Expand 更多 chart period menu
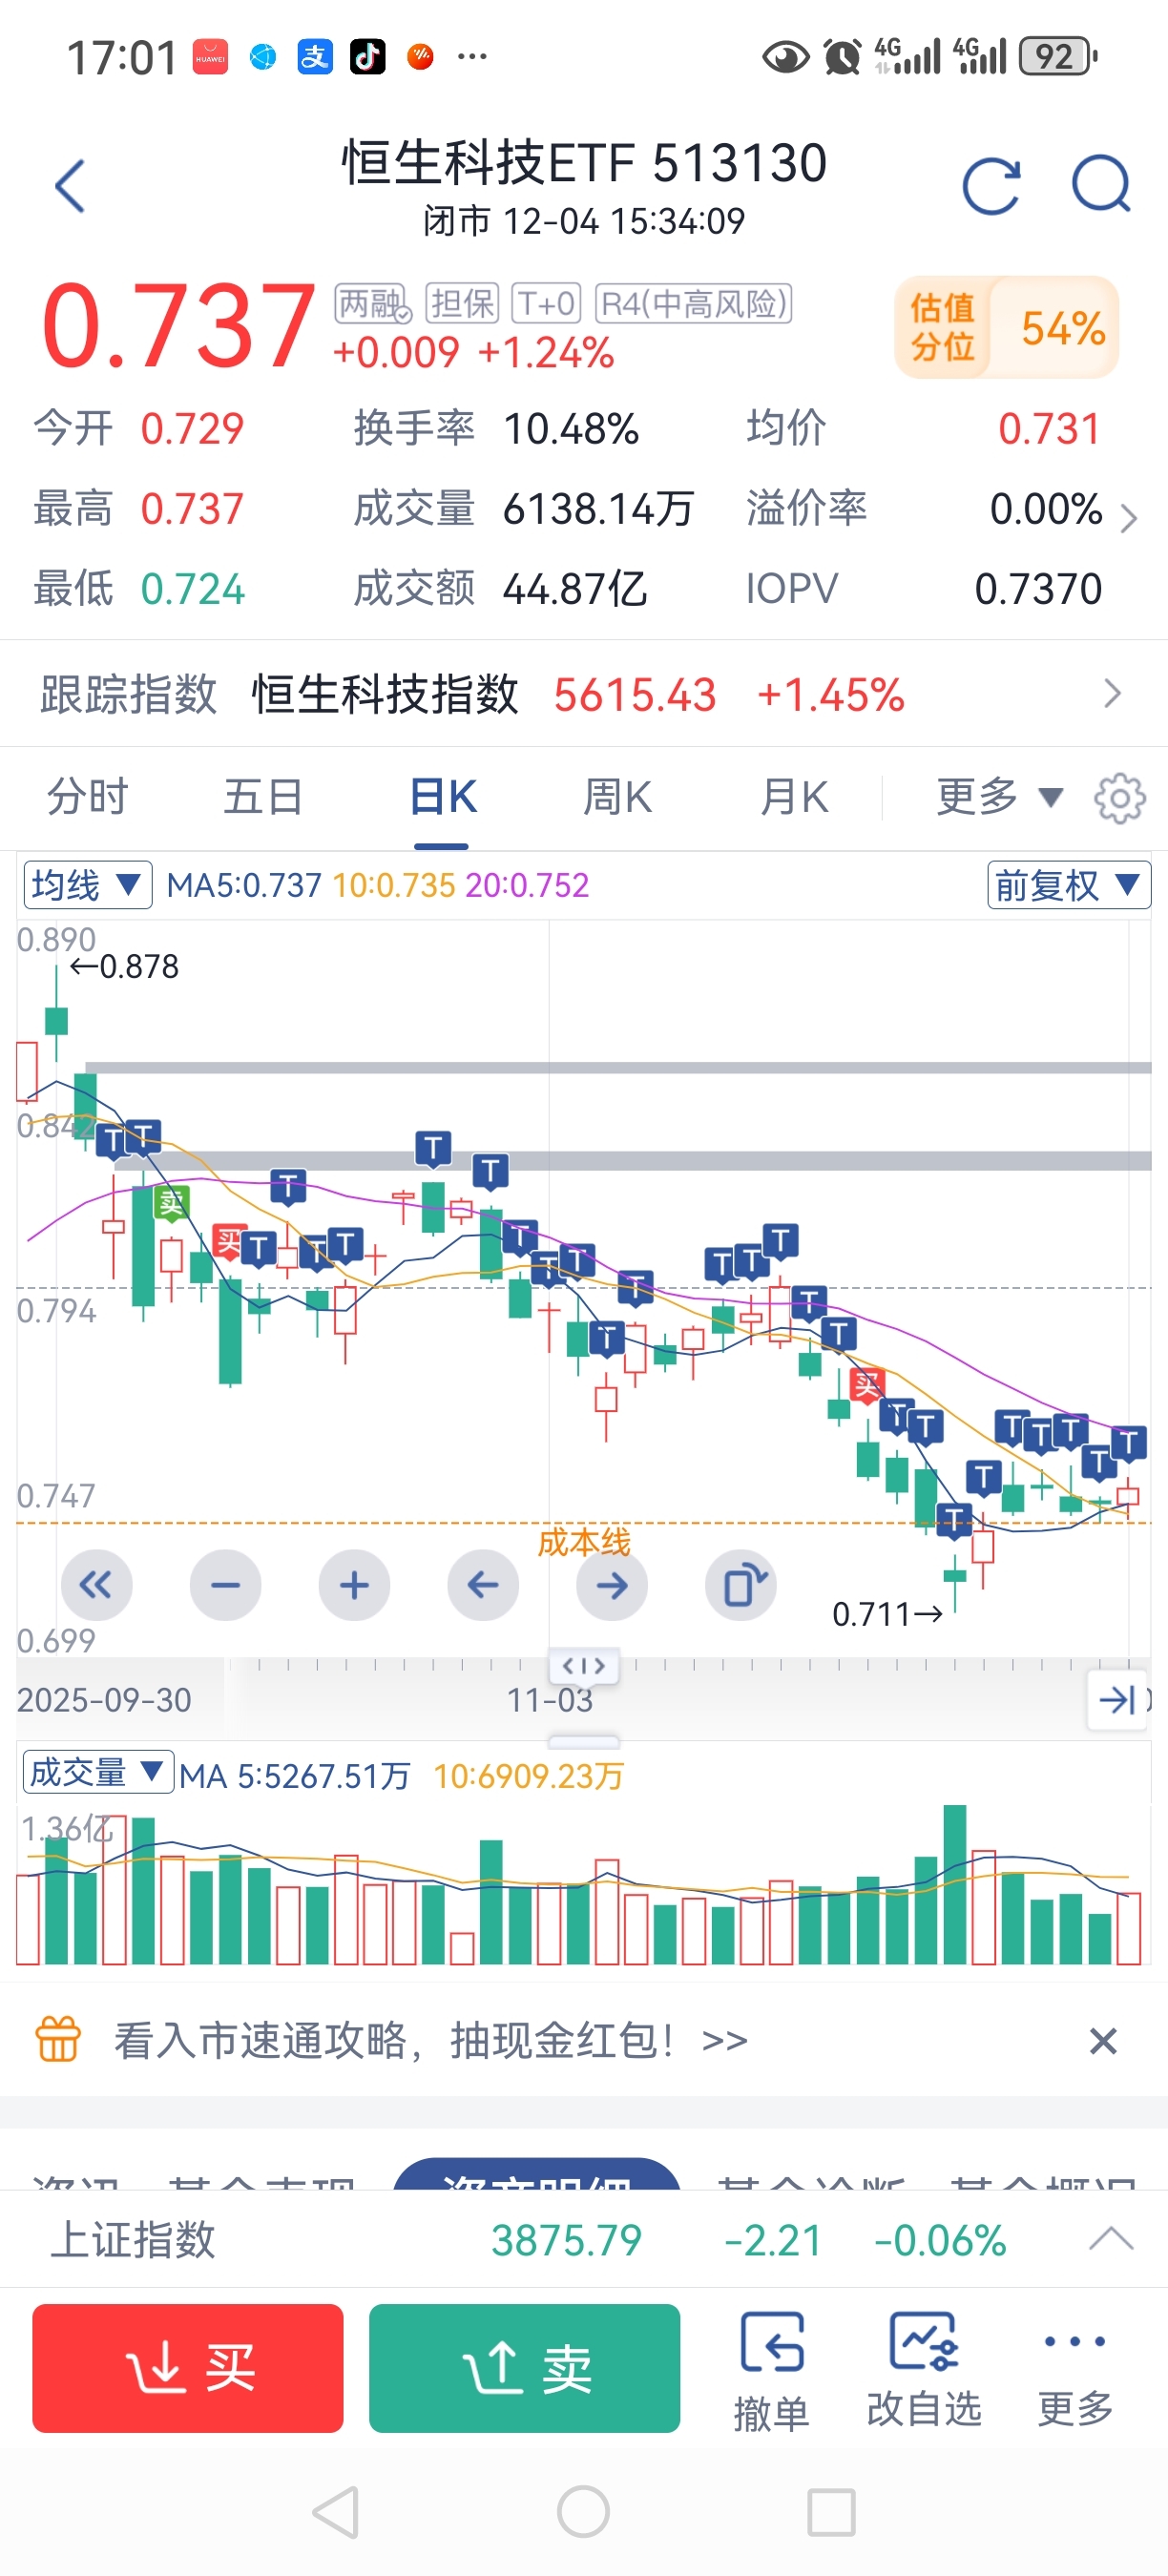The height and width of the screenshot is (2576, 1168). [x=999, y=798]
